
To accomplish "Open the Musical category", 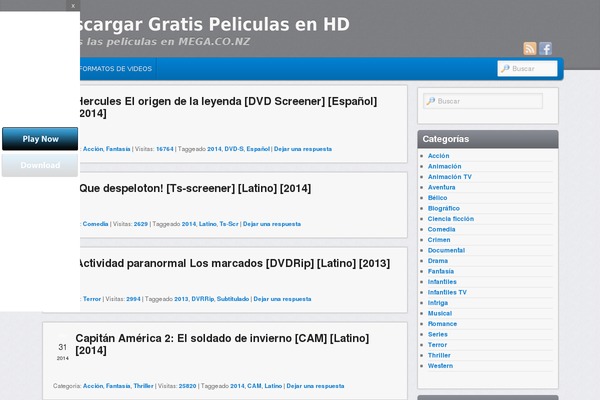I will (x=440, y=313).
